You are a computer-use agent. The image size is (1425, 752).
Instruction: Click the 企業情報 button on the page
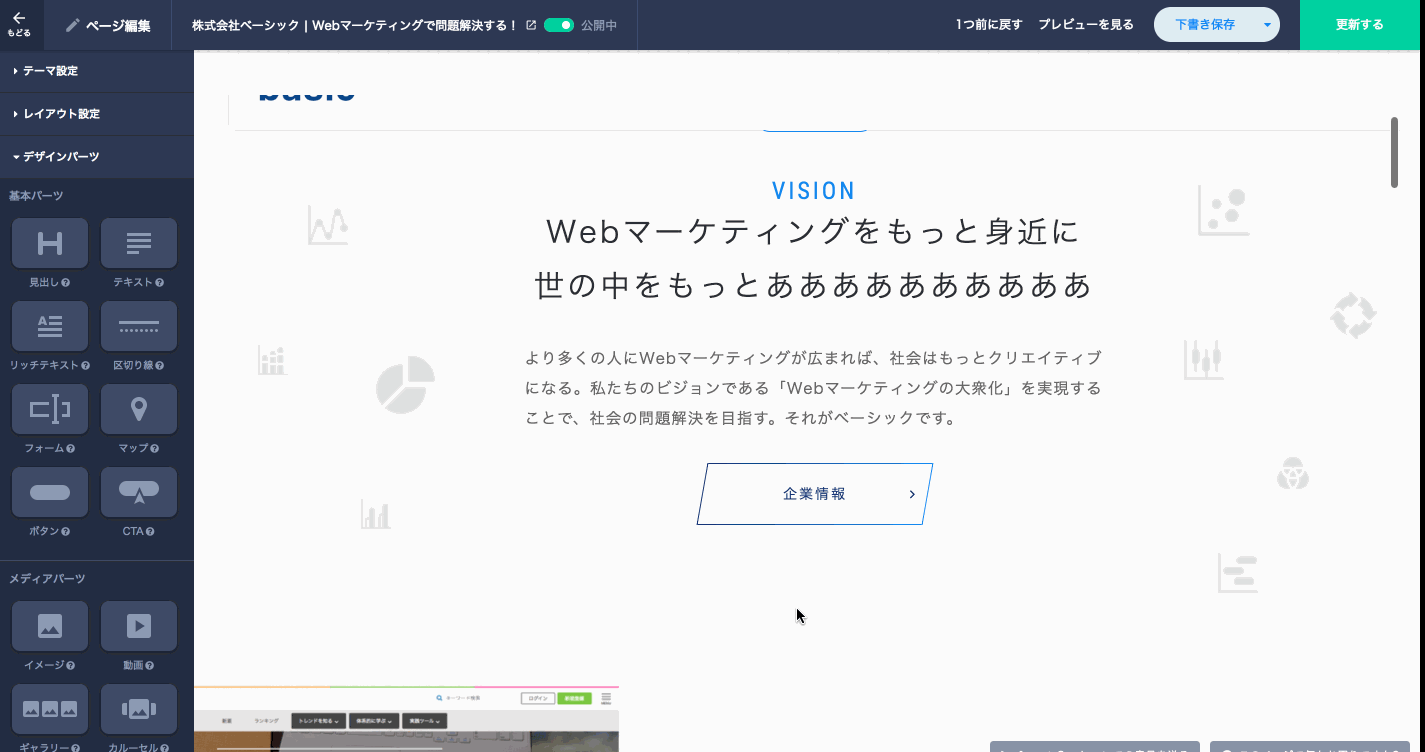click(815, 494)
